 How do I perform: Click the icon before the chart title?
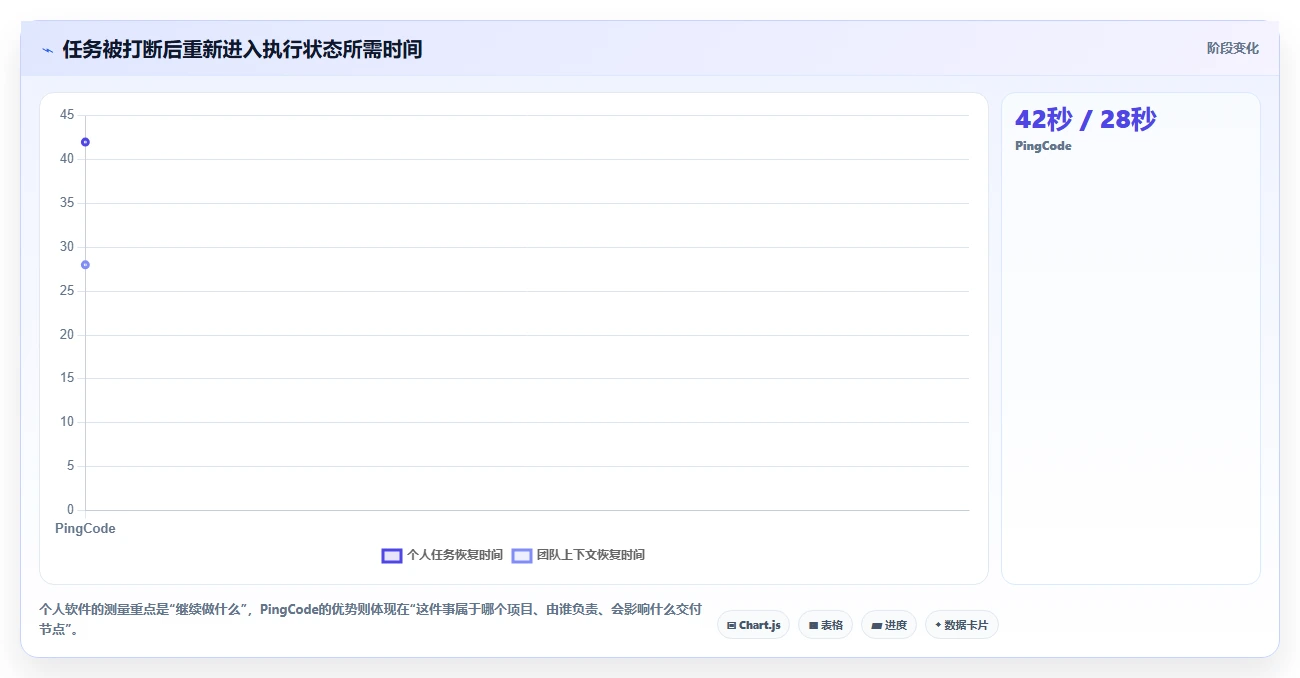pyautogui.click(x=47, y=50)
